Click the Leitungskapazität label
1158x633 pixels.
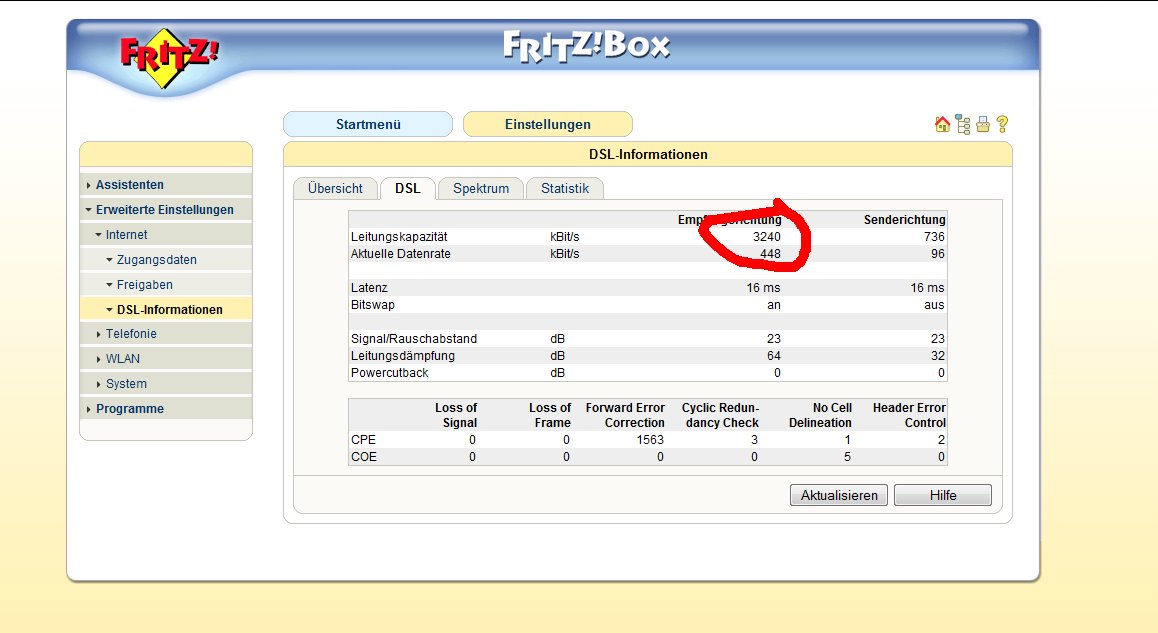[x=399, y=236]
